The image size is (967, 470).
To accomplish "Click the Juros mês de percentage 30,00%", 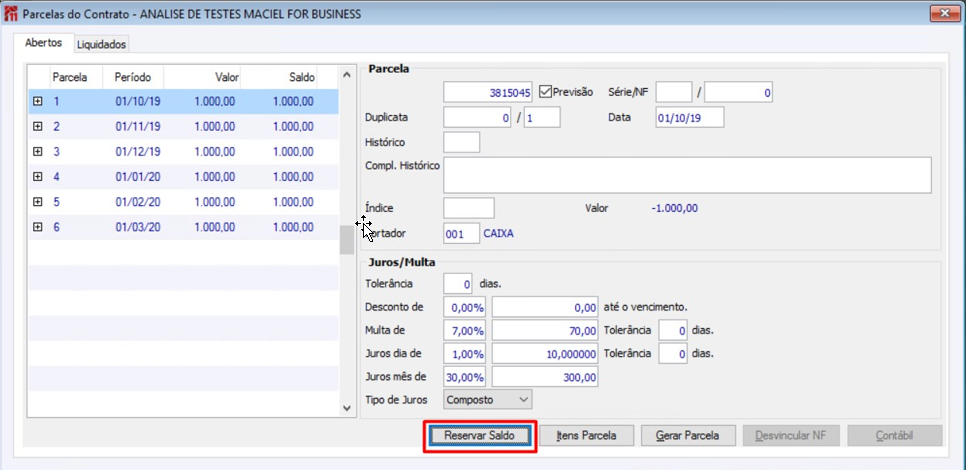I will [464, 377].
